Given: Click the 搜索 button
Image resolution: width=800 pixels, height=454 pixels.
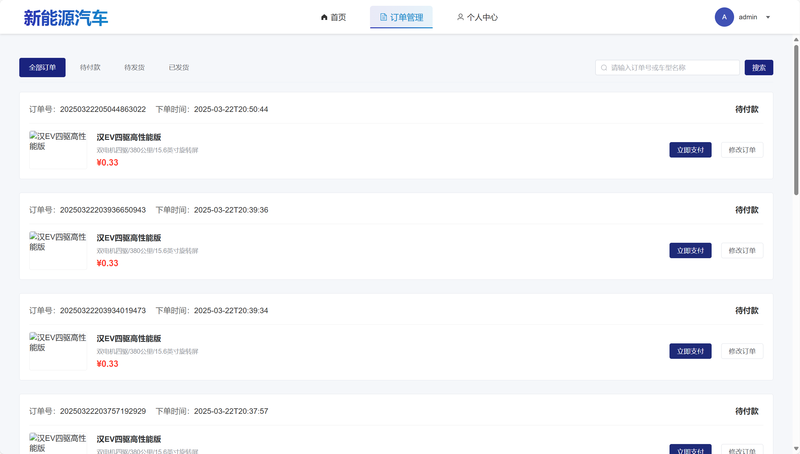Looking at the screenshot, I should pos(759,67).
